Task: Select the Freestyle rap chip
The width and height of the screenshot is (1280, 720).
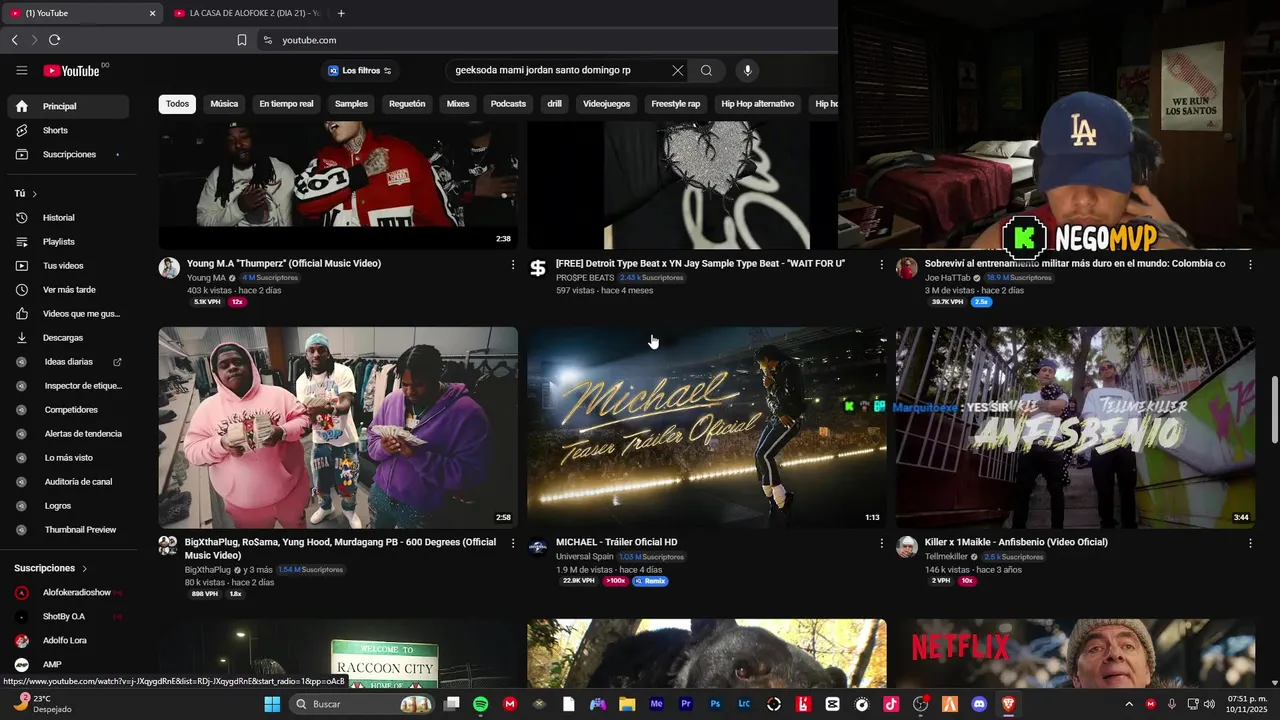Action: pyautogui.click(x=676, y=104)
